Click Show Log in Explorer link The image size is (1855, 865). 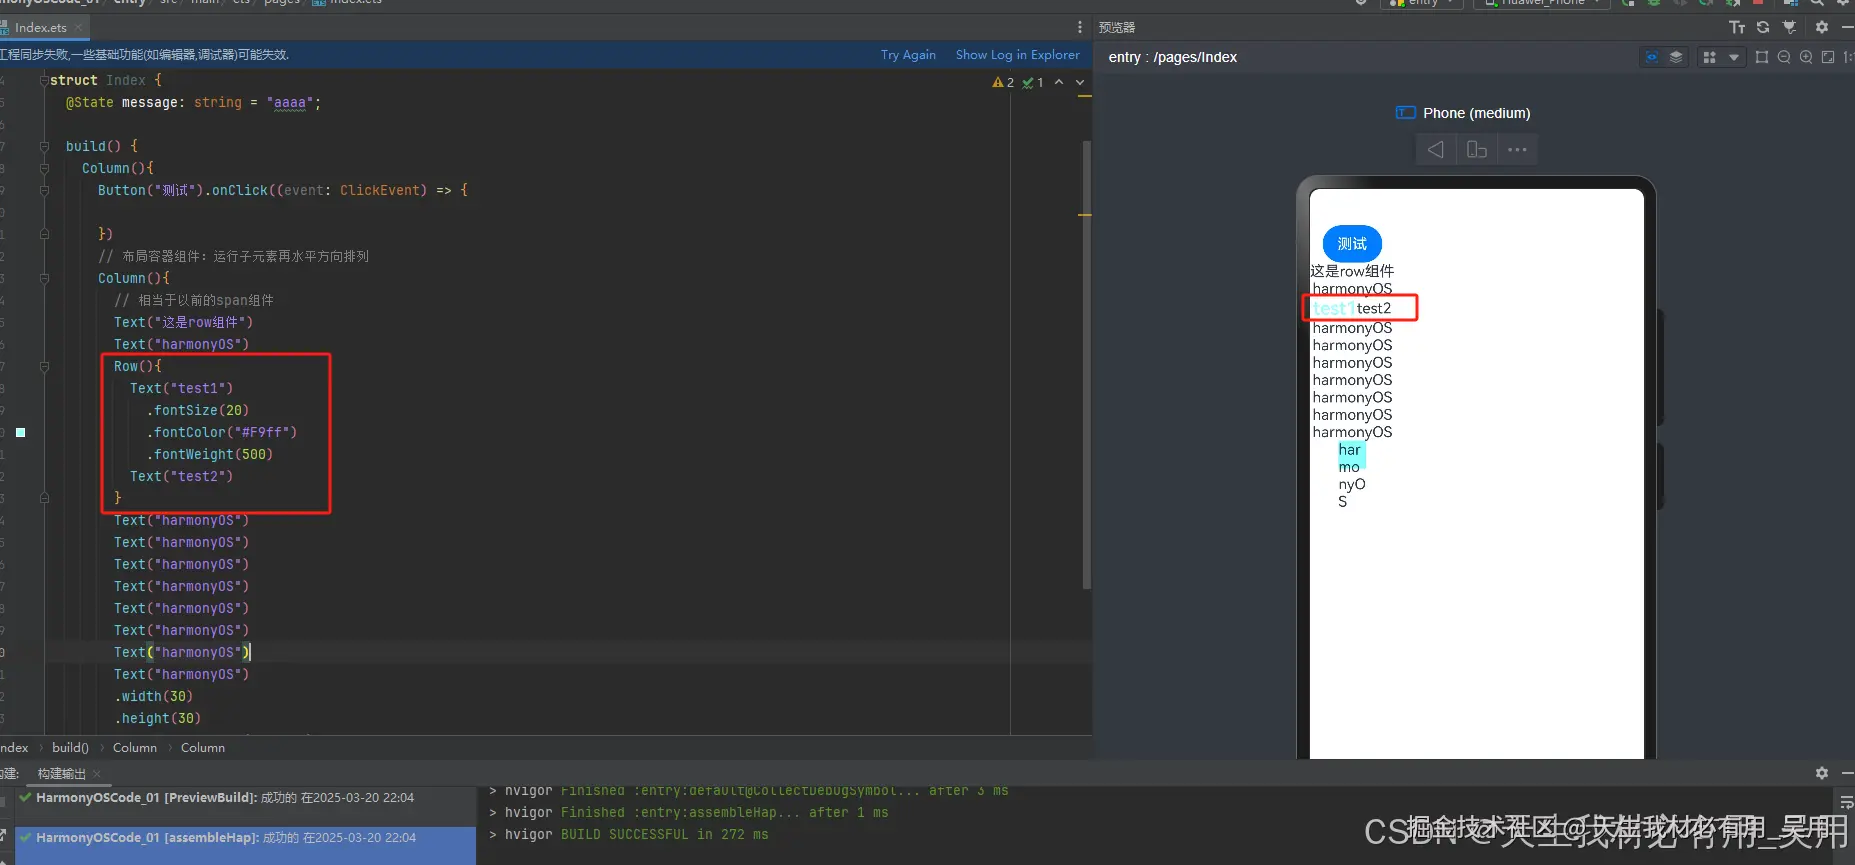click(x=1017, y=55)
